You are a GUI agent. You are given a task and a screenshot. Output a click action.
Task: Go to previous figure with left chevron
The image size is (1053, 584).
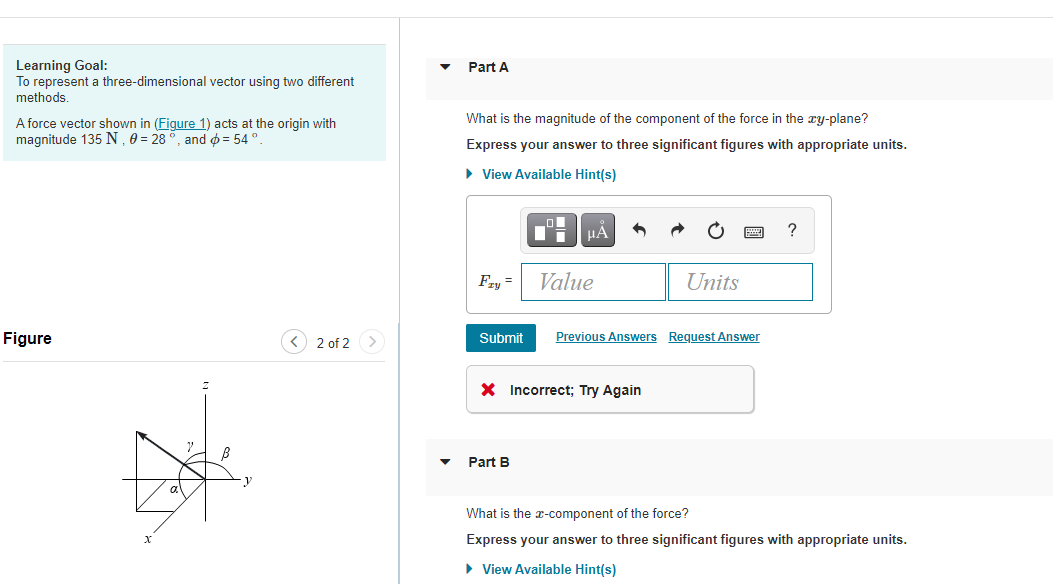tap(293, 341)
